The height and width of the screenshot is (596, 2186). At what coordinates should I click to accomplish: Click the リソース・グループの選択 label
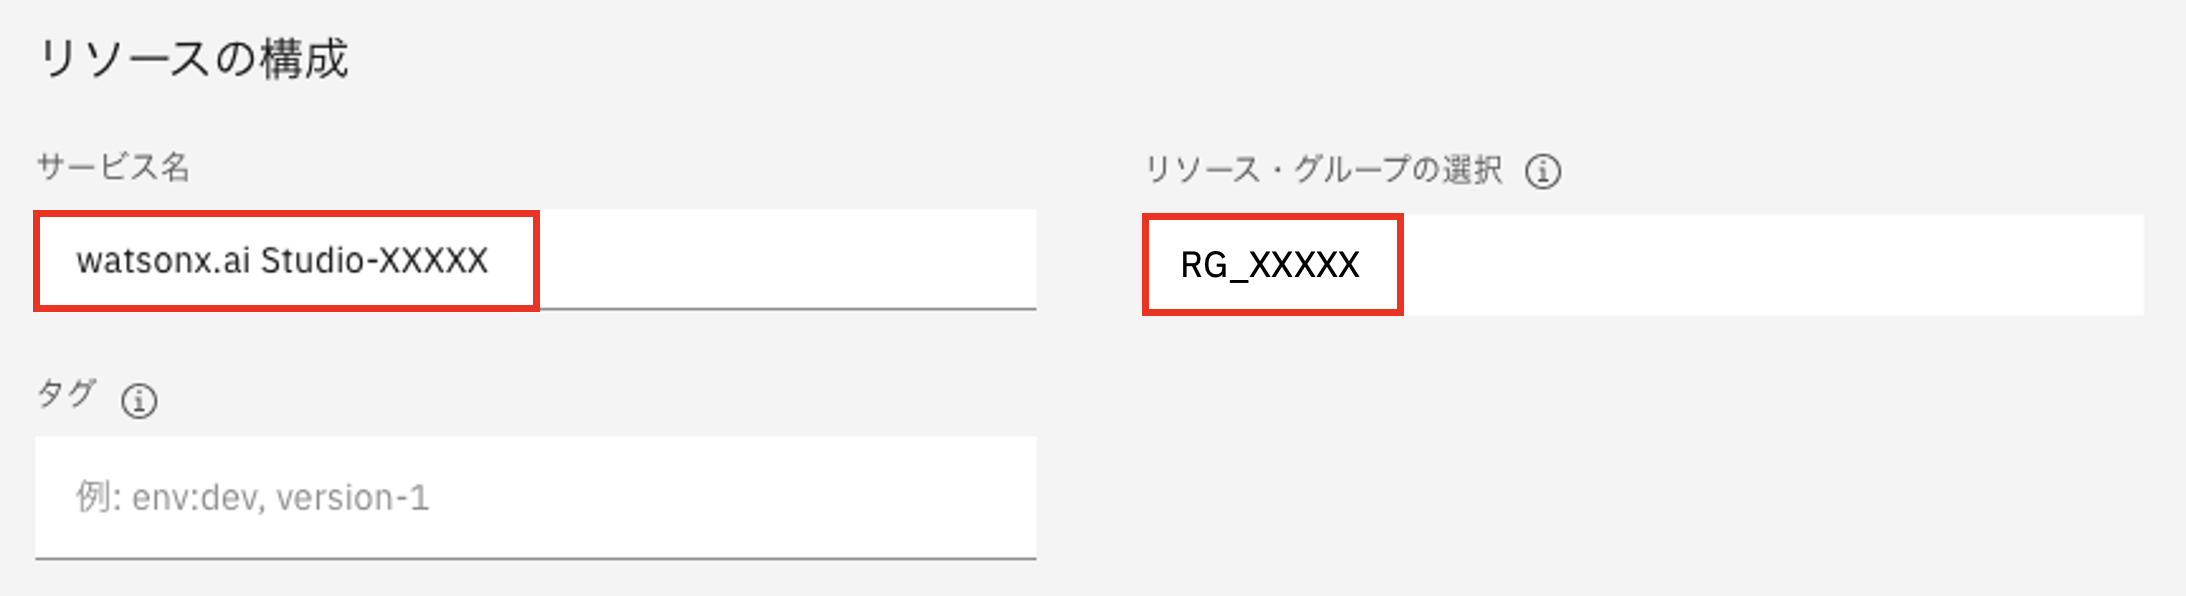(x=1323, y=170)
